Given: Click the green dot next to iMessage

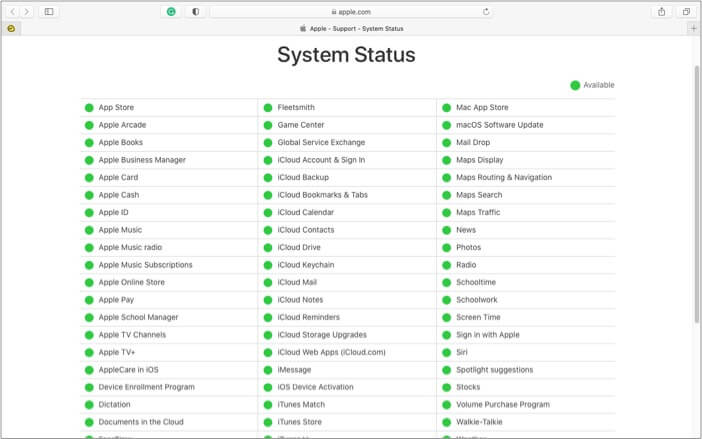Looking at the screenshot, I should (268, 370).
